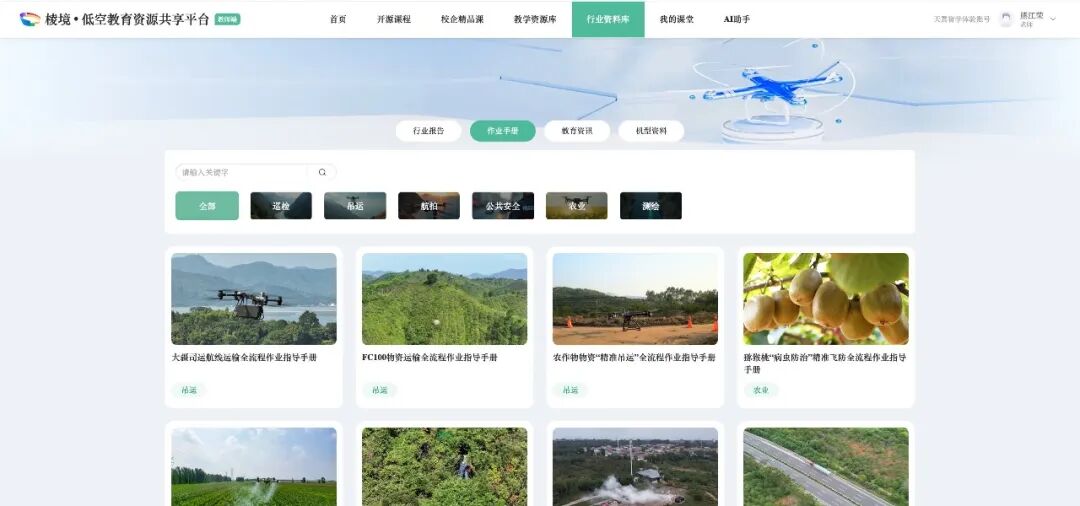Open the FC100物资运输 manual thumbnail
This screenshot has height=506, width=1080.
[x=444, y=299]
